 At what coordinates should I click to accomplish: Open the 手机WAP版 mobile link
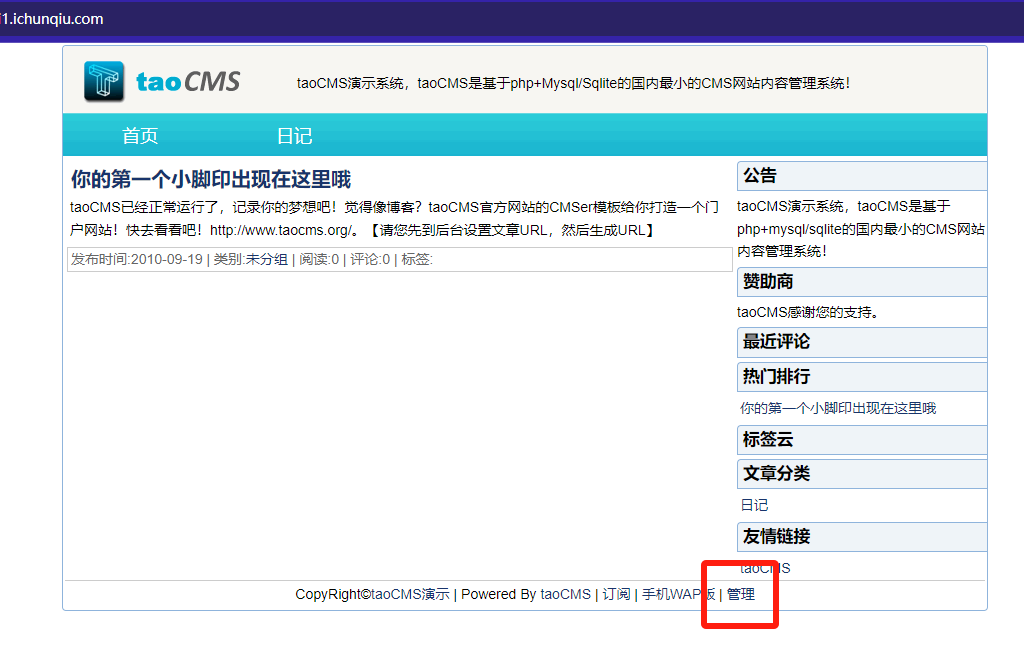[679, 594]
